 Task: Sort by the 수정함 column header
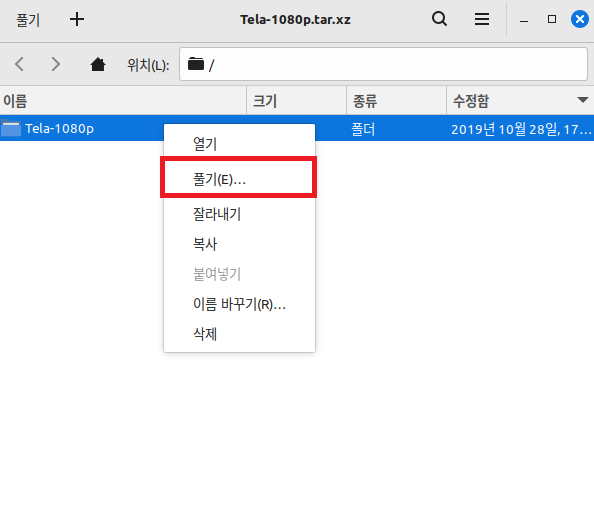[x=520, y=101]
